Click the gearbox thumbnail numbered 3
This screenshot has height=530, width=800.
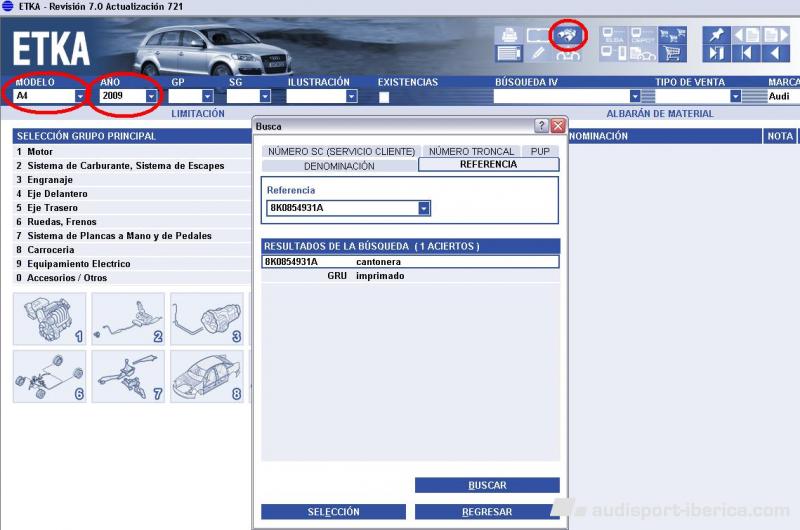[x=207, y=319]
